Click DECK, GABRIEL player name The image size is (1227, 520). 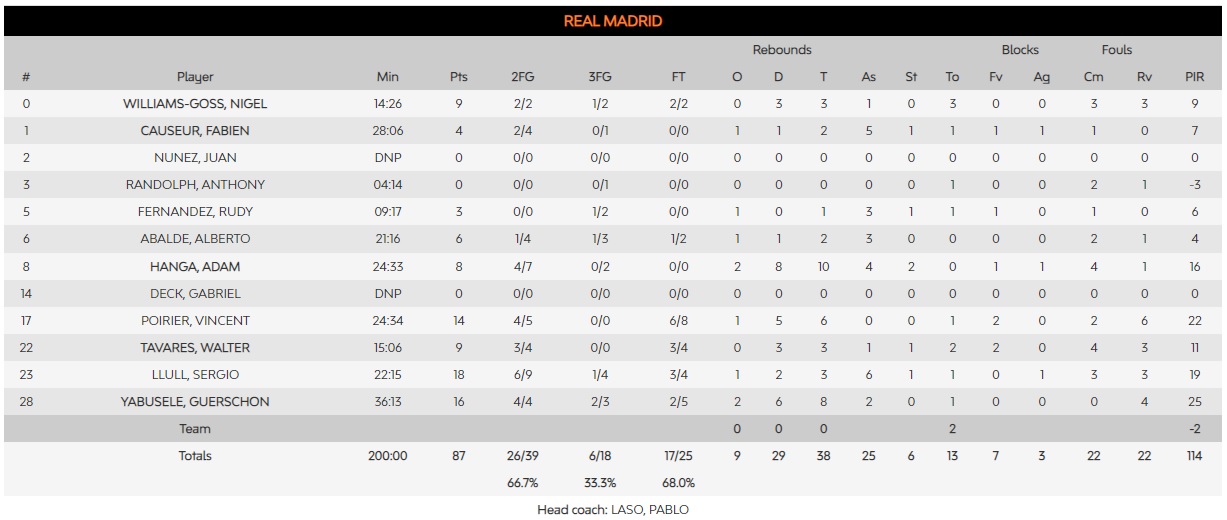click(195, 294)
